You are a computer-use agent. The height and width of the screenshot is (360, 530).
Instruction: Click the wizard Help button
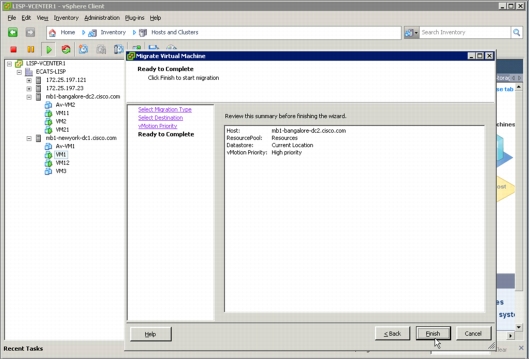pyautogui.click(x=150, y=334)
